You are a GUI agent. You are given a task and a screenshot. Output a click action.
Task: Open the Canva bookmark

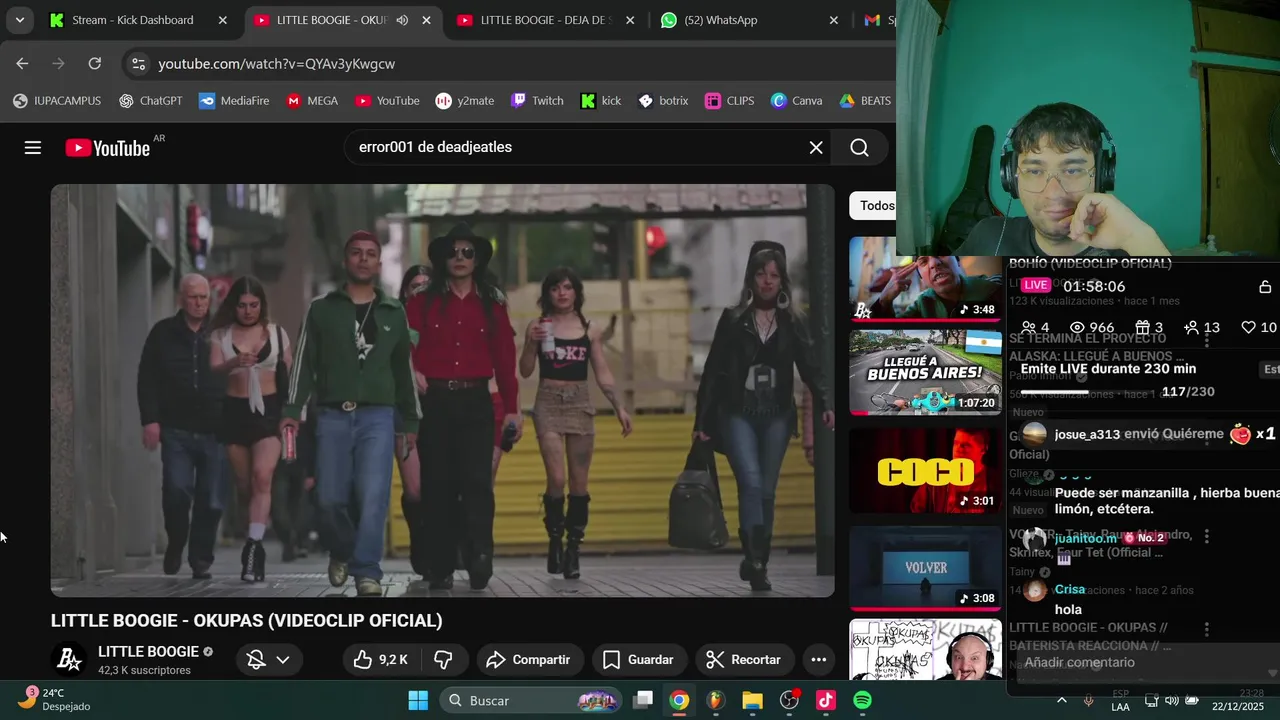click(797, 100)
